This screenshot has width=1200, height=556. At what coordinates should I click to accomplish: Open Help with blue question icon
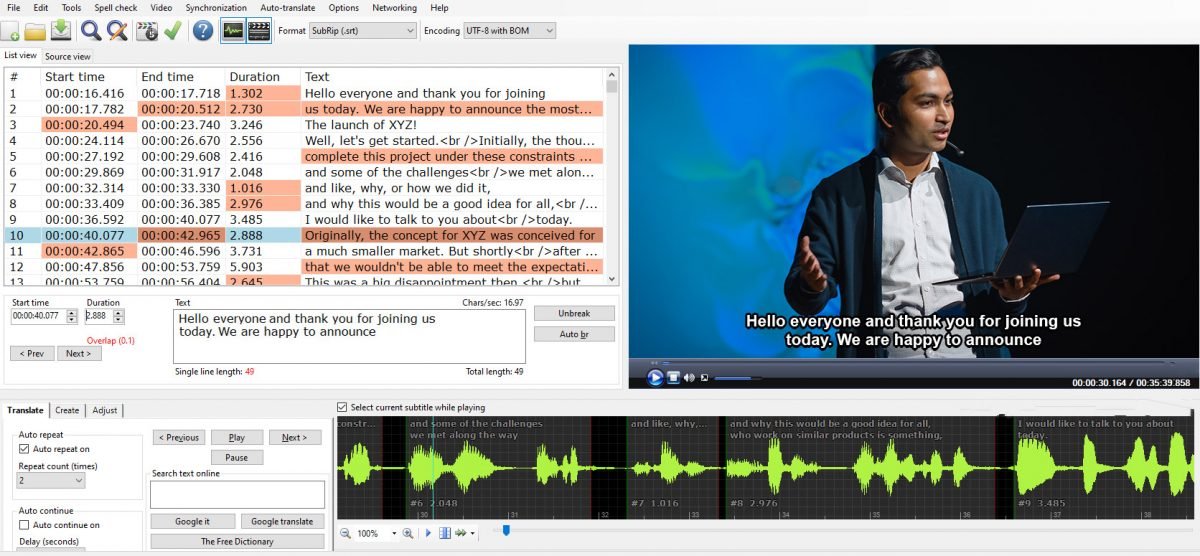(x=203, y=31)
